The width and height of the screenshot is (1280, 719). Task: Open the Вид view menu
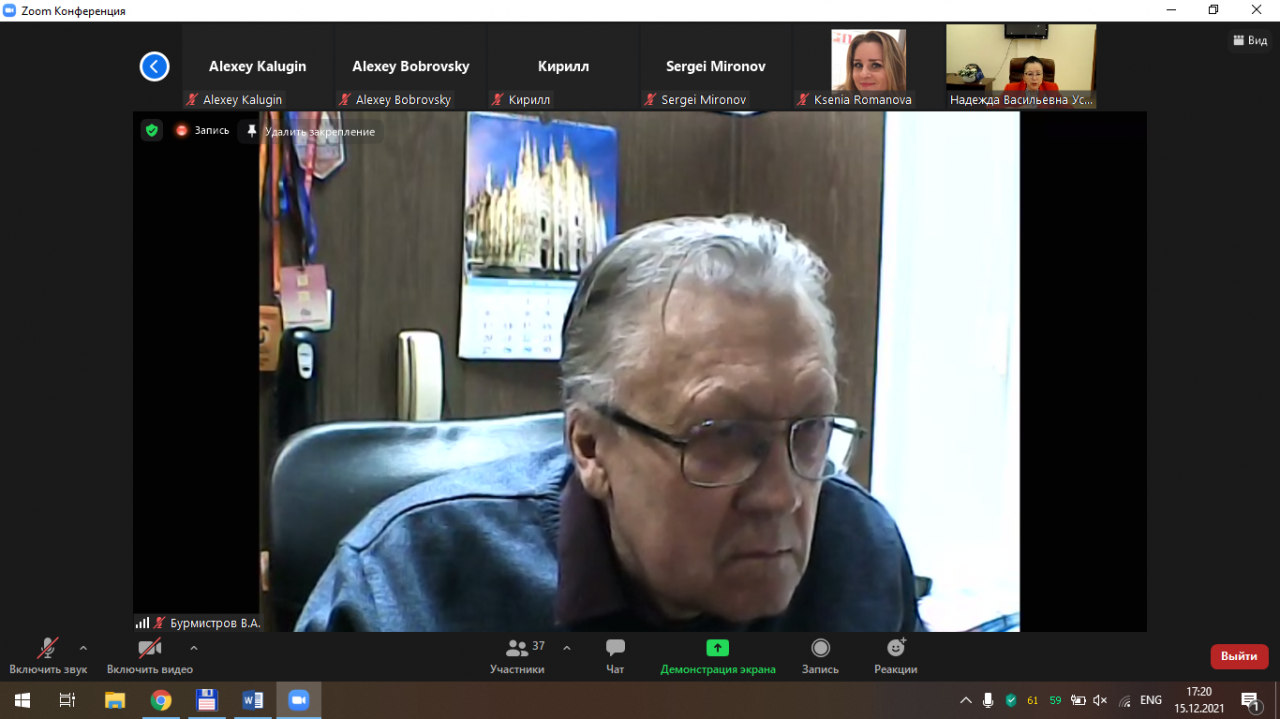click(x=1250, y=40)
